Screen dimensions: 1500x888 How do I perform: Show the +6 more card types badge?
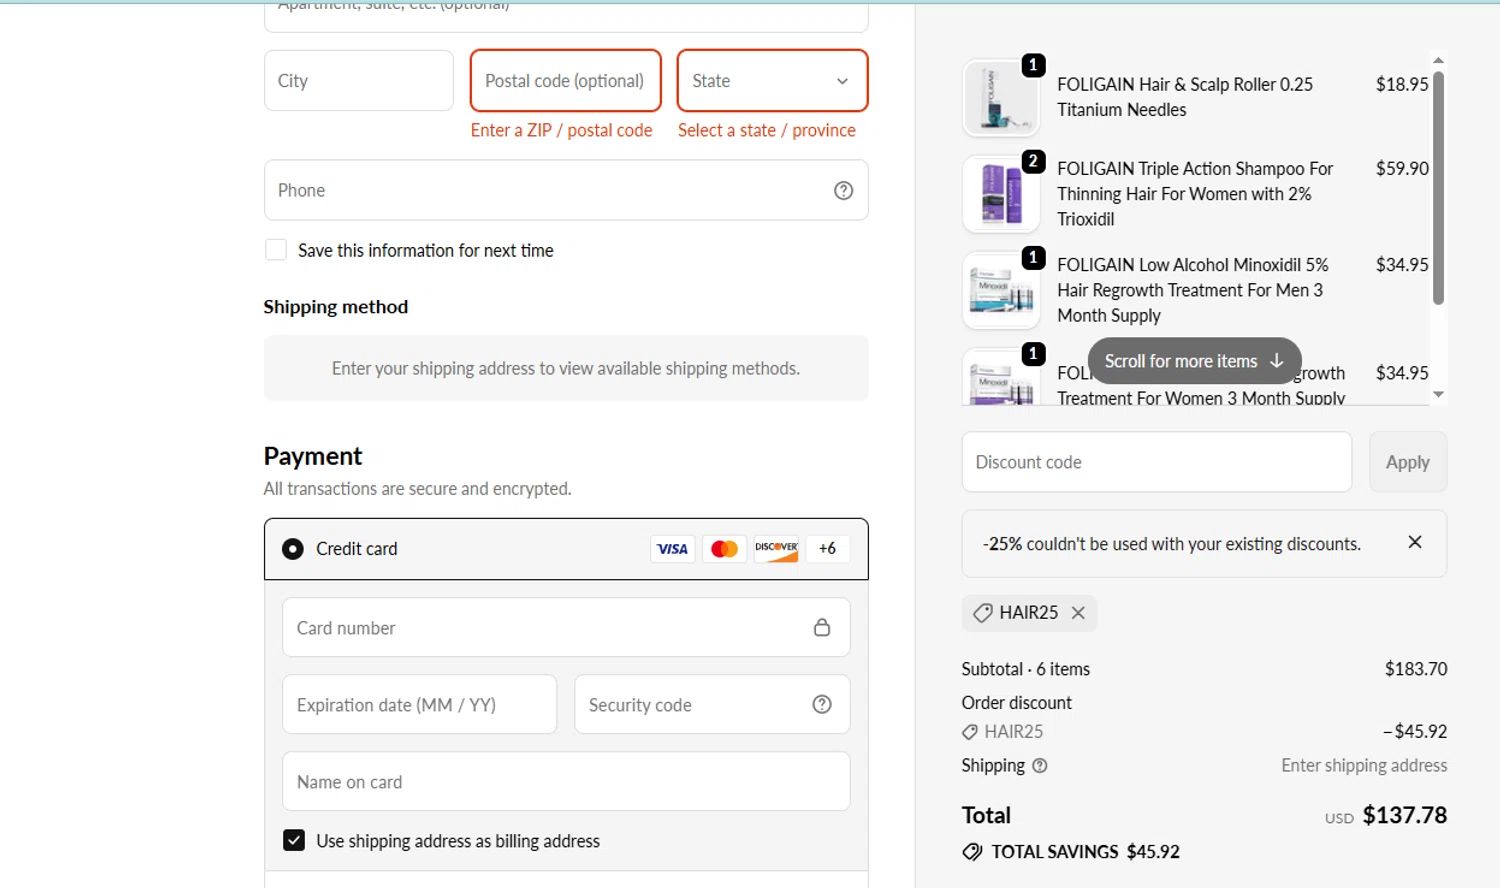click(x=827, y=548)
